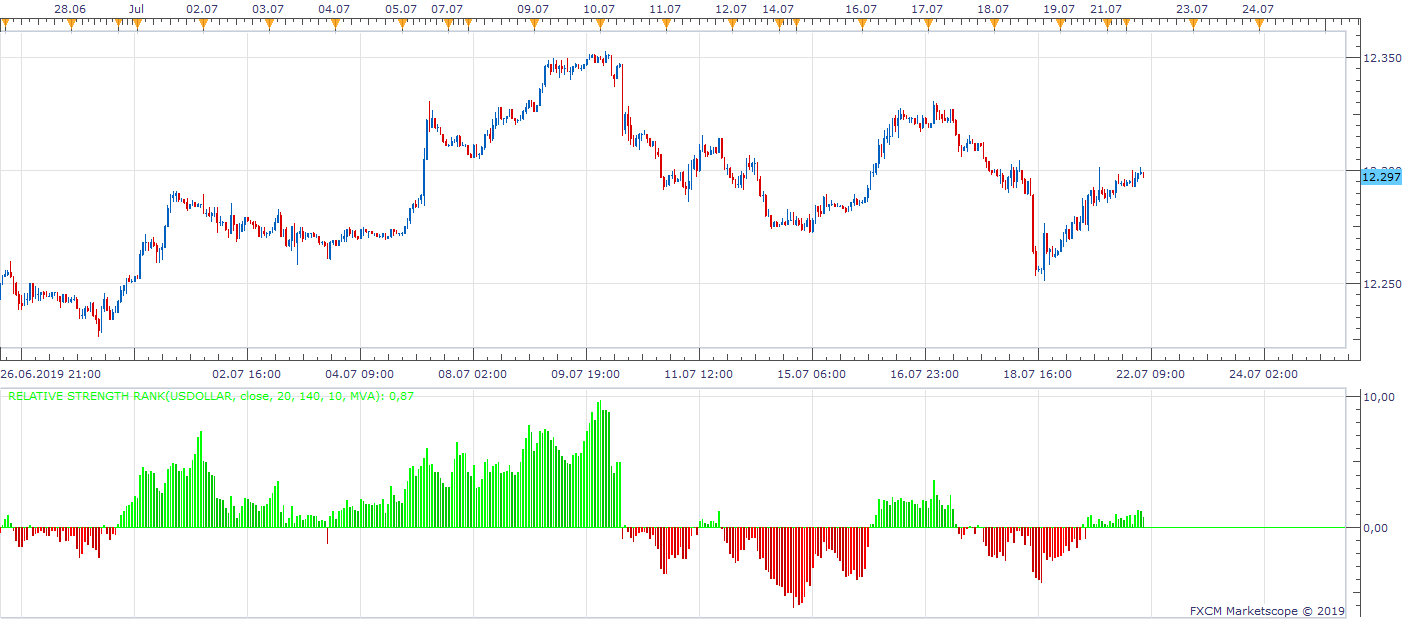Click the 12.250 price axis label
1418x619 pixels.
1382,283
